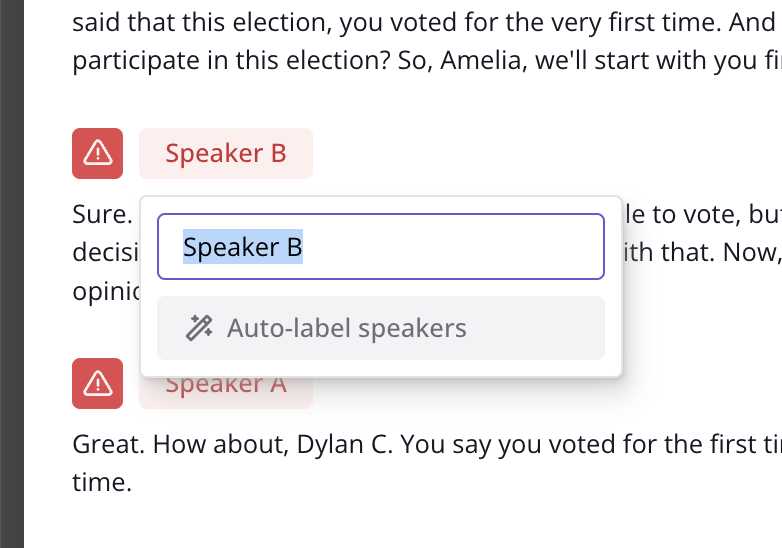Click the lone word "time." on the last line
Screen dimensions: 782x548
102,482
